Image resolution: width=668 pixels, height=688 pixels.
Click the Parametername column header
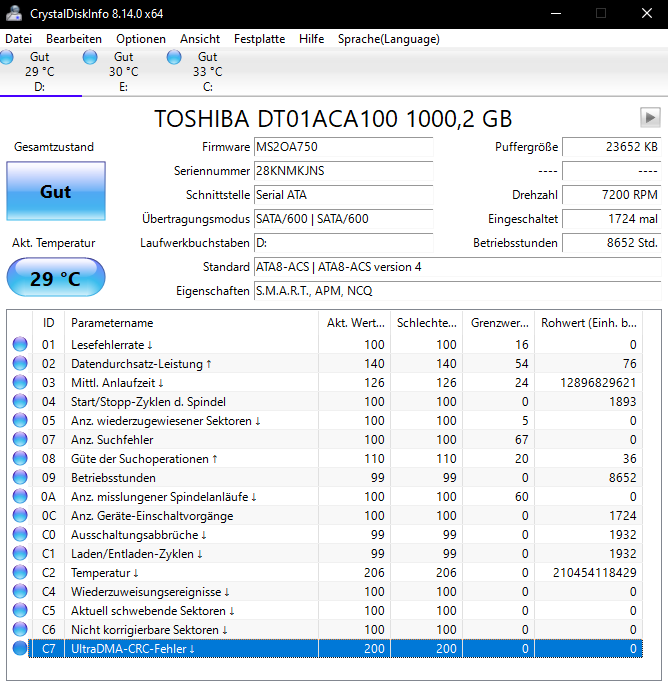(191, 323)
